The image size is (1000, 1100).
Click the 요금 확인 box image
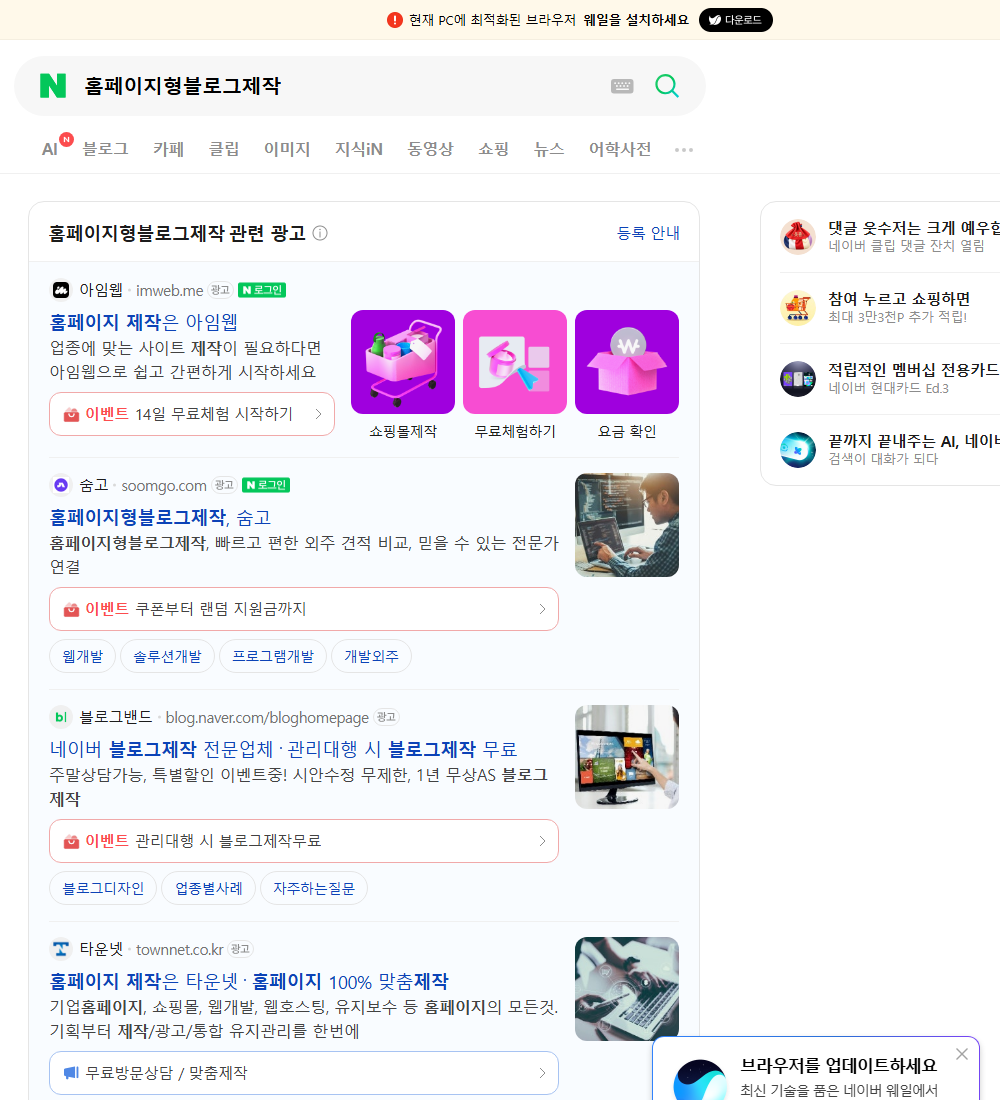pyautogui.click(x=627, y=362)
